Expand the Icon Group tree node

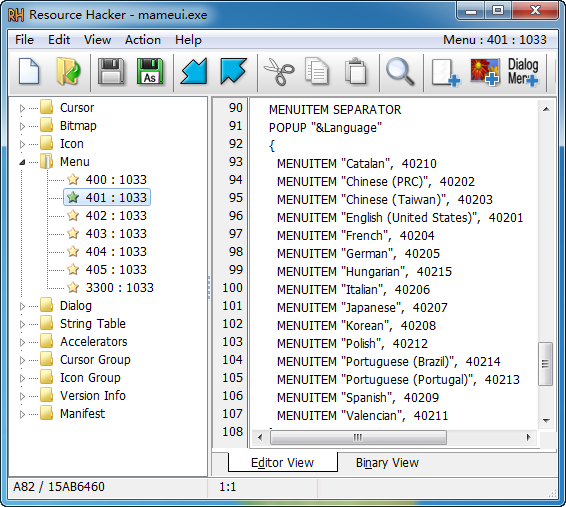click(22, 378)
